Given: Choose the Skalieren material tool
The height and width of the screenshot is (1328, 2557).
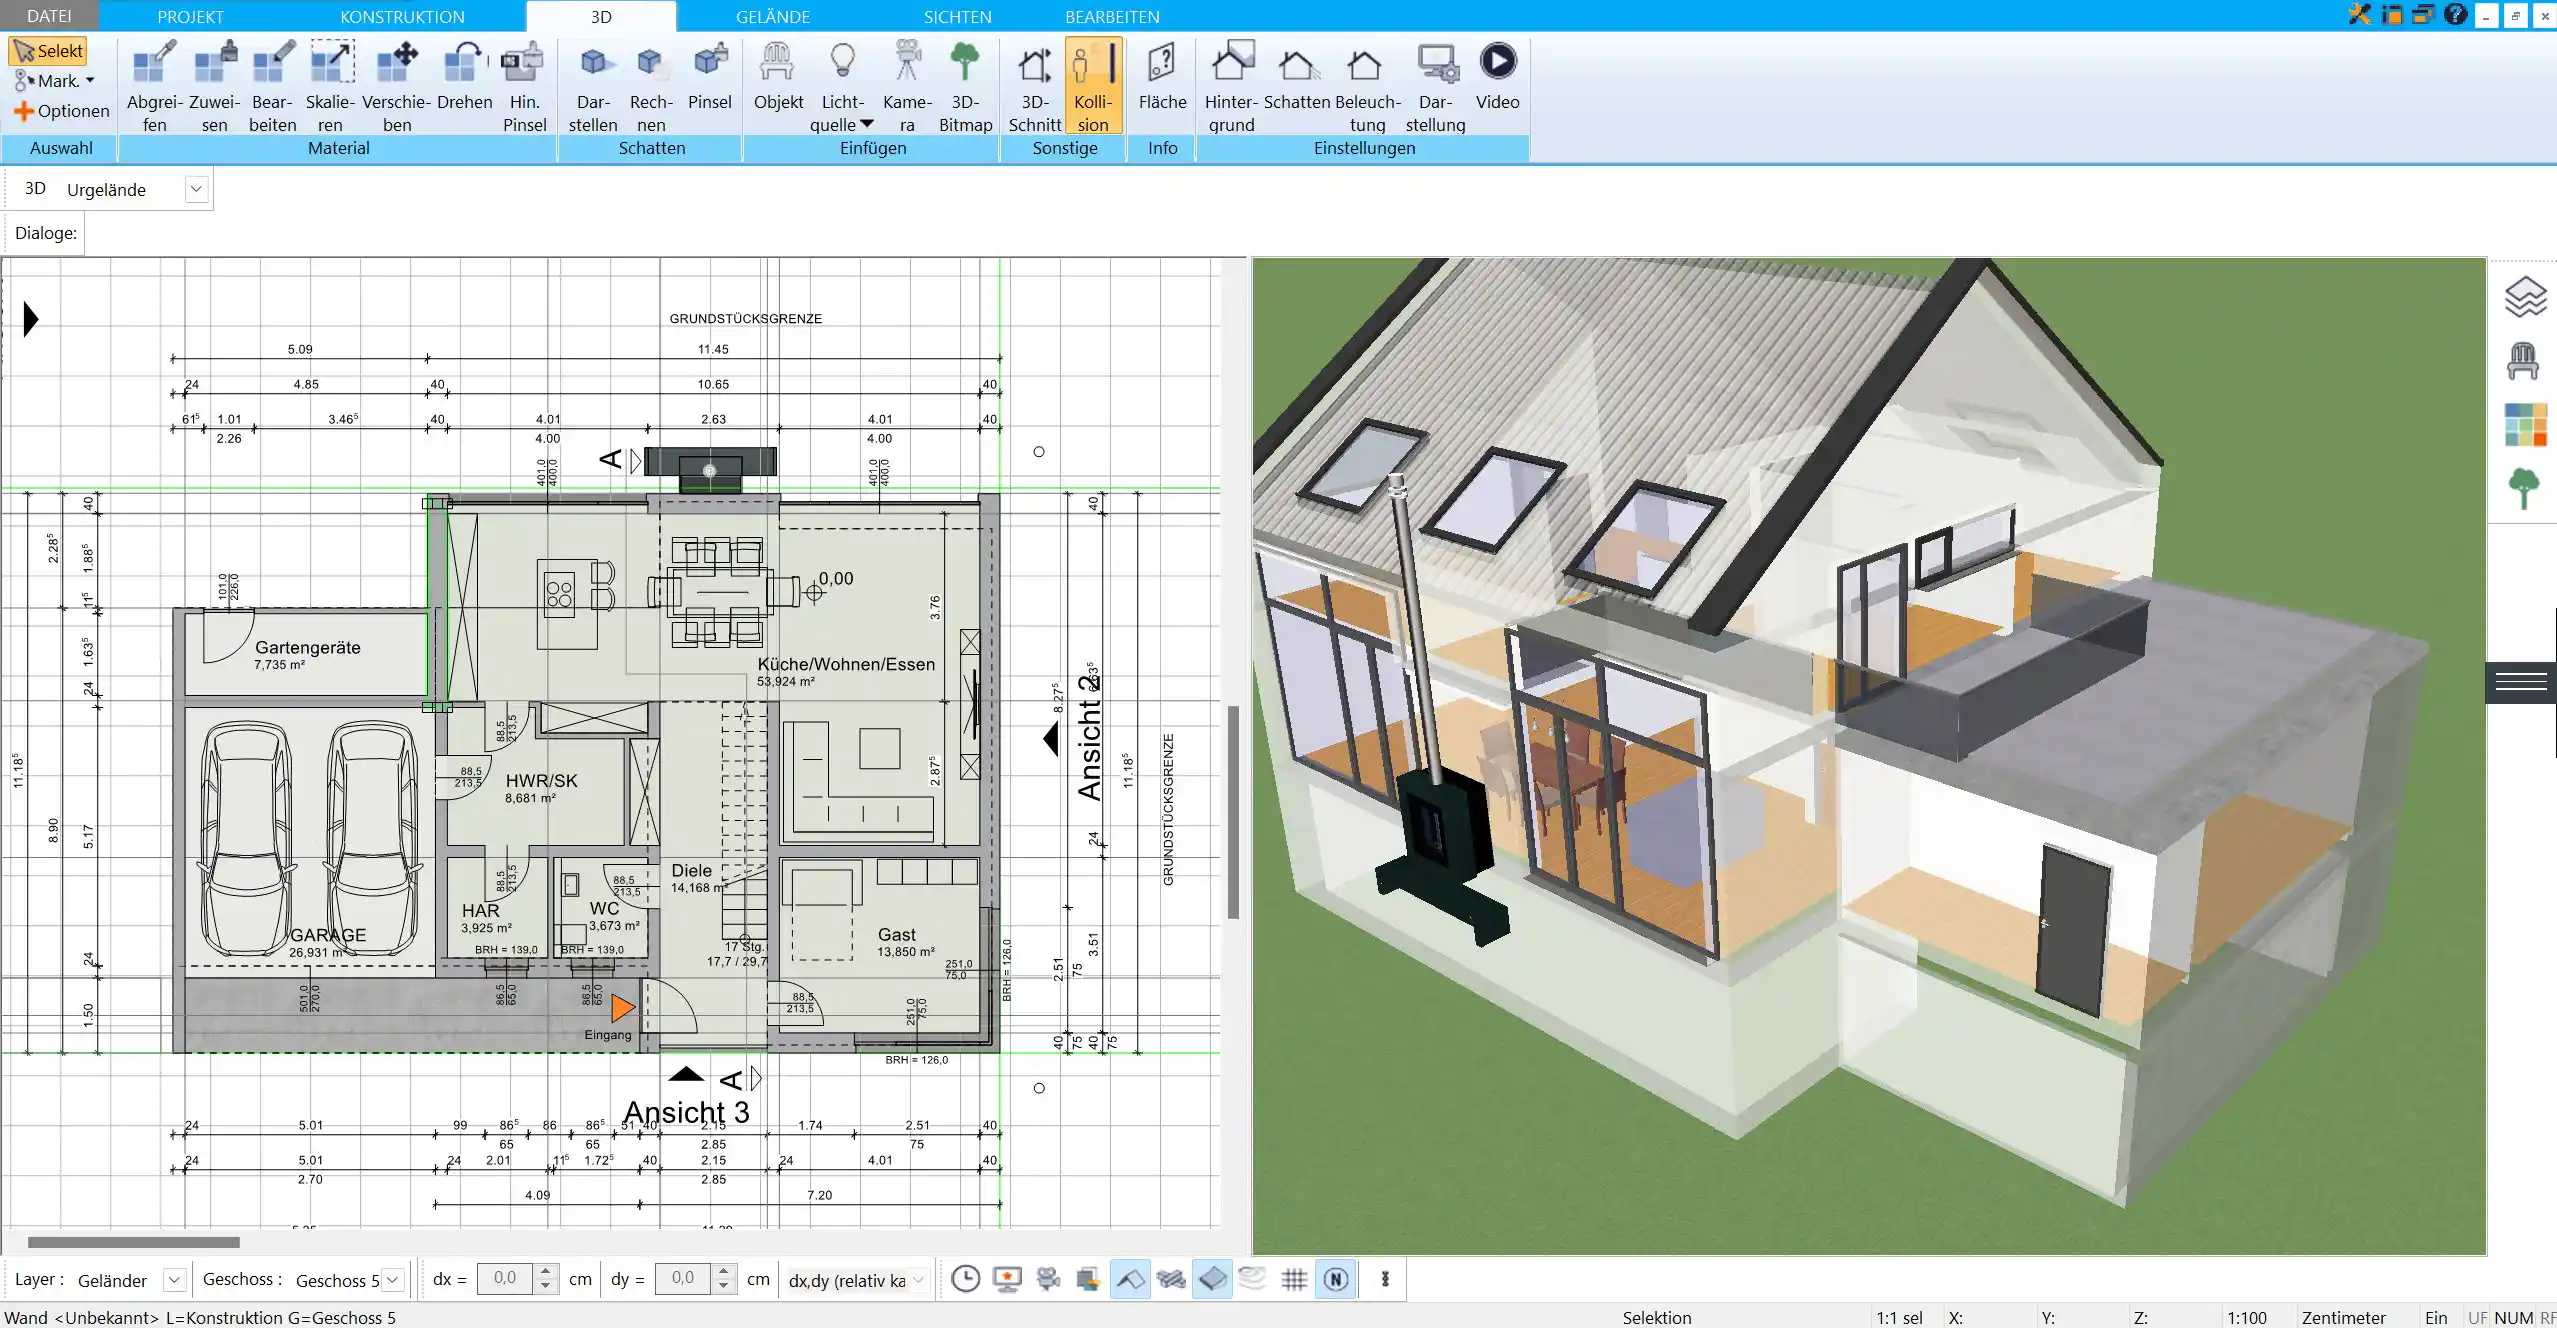Looking at the screenshot, I should click(x=330, y=87).
